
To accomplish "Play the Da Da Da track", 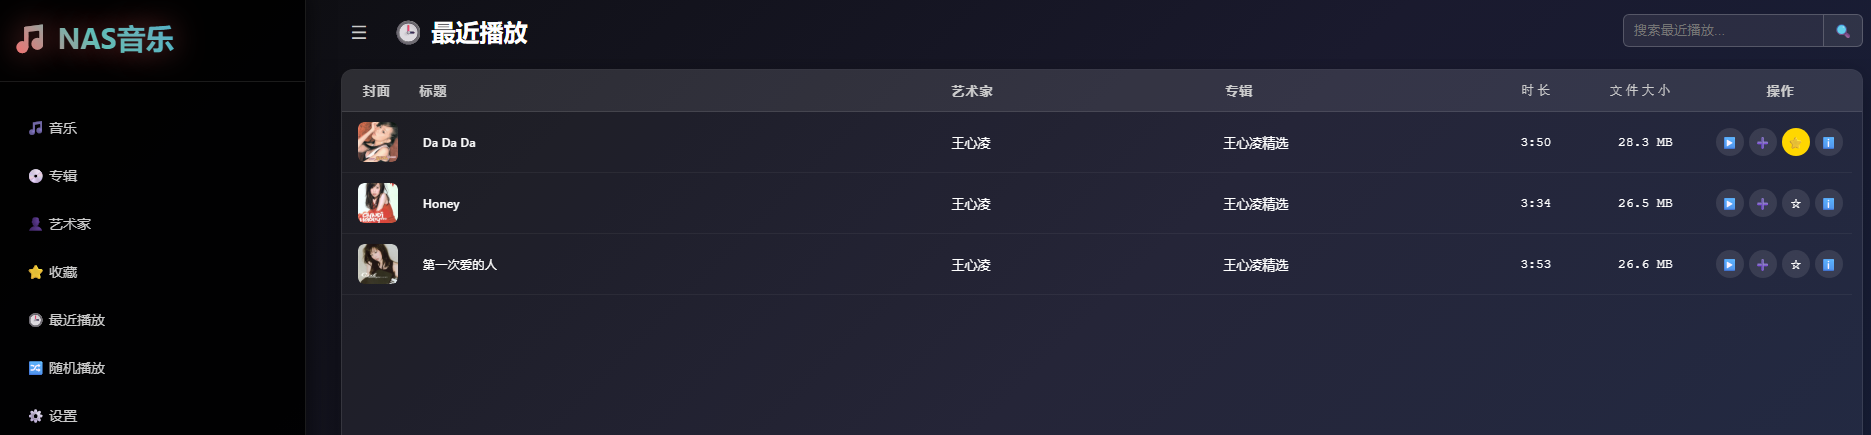I will [x=1729, y=143].
